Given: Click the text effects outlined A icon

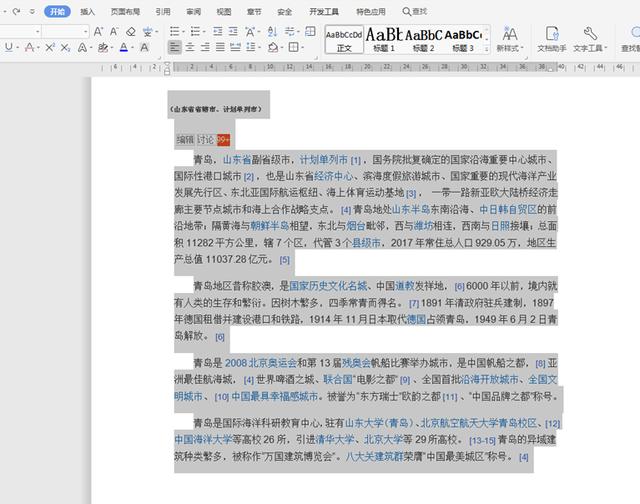Looking at the screenshot, I should [x=82, y=47].
